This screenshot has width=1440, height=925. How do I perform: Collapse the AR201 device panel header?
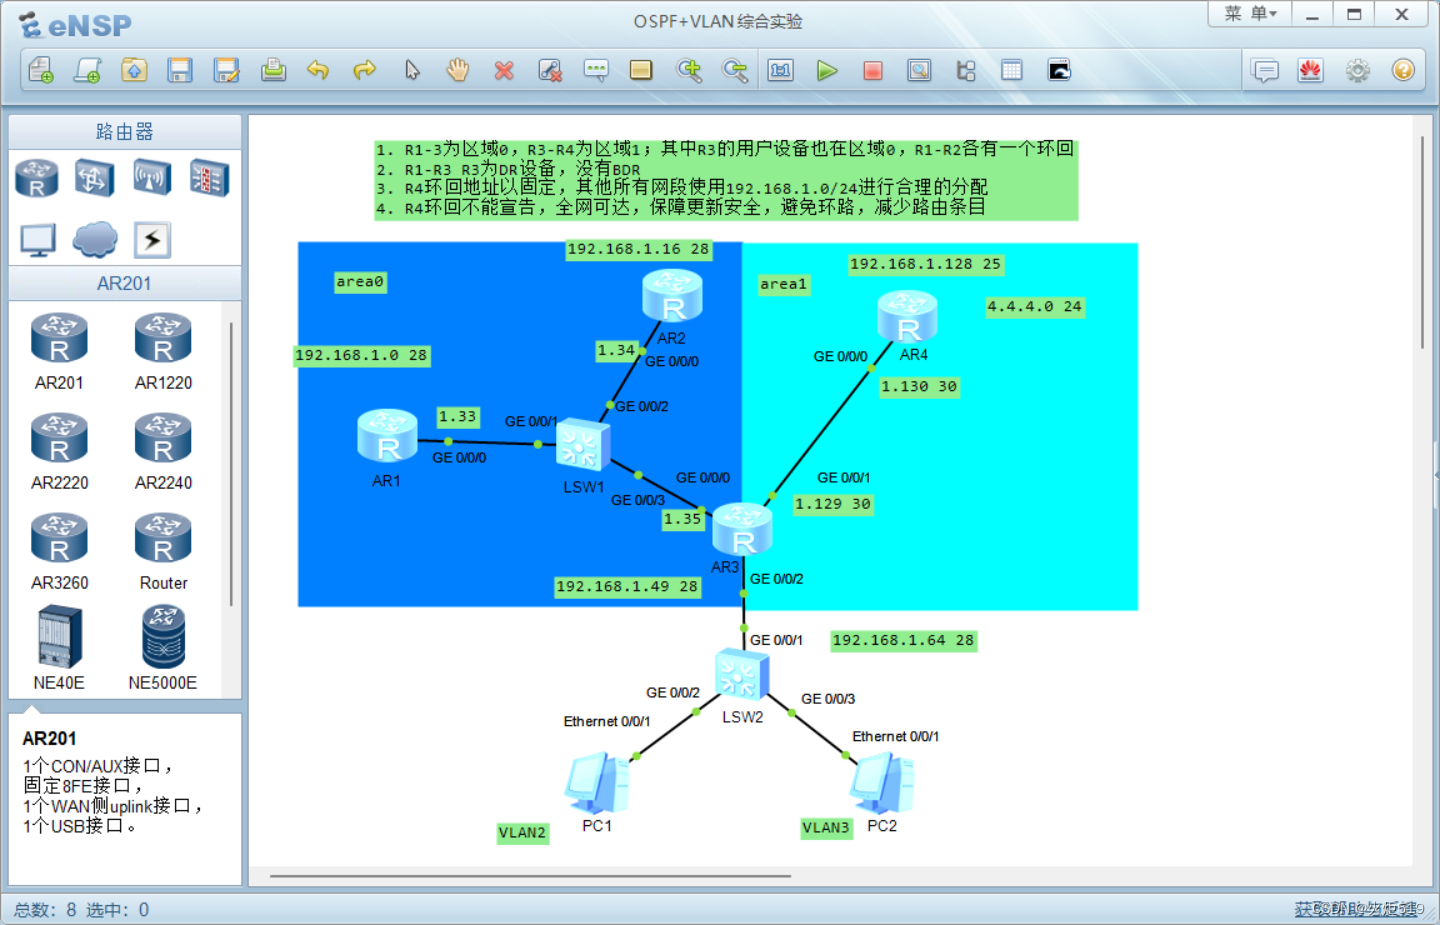point(124,283)
